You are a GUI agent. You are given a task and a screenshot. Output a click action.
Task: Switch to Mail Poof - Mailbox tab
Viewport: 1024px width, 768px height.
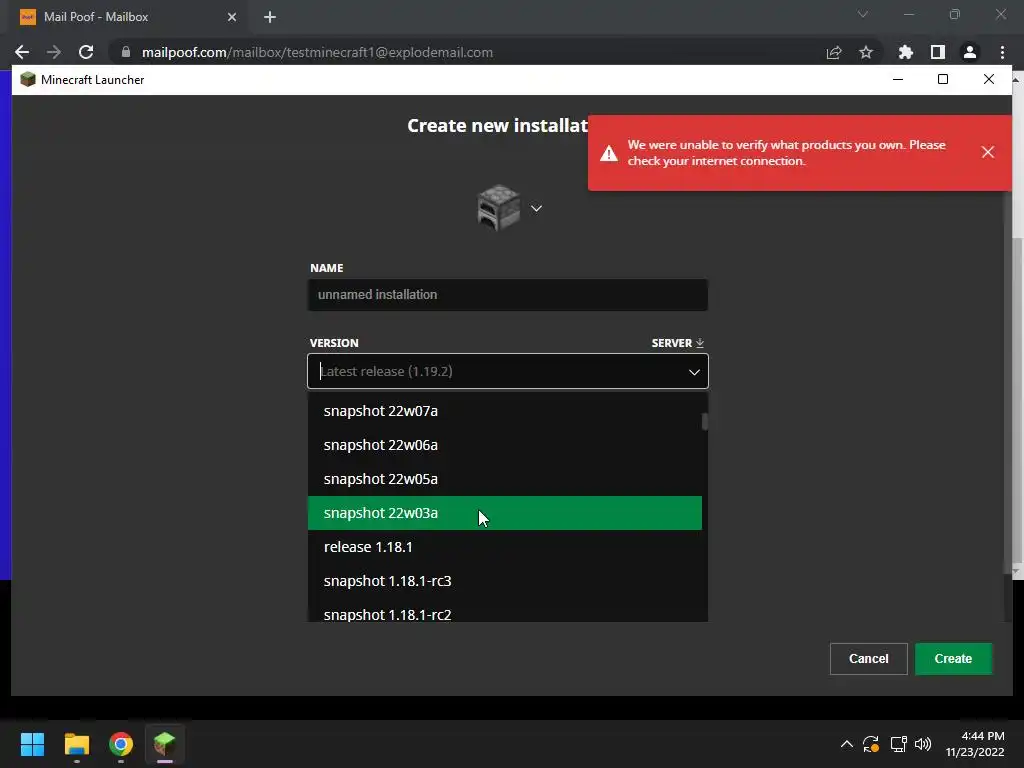[x=127, y=17]
